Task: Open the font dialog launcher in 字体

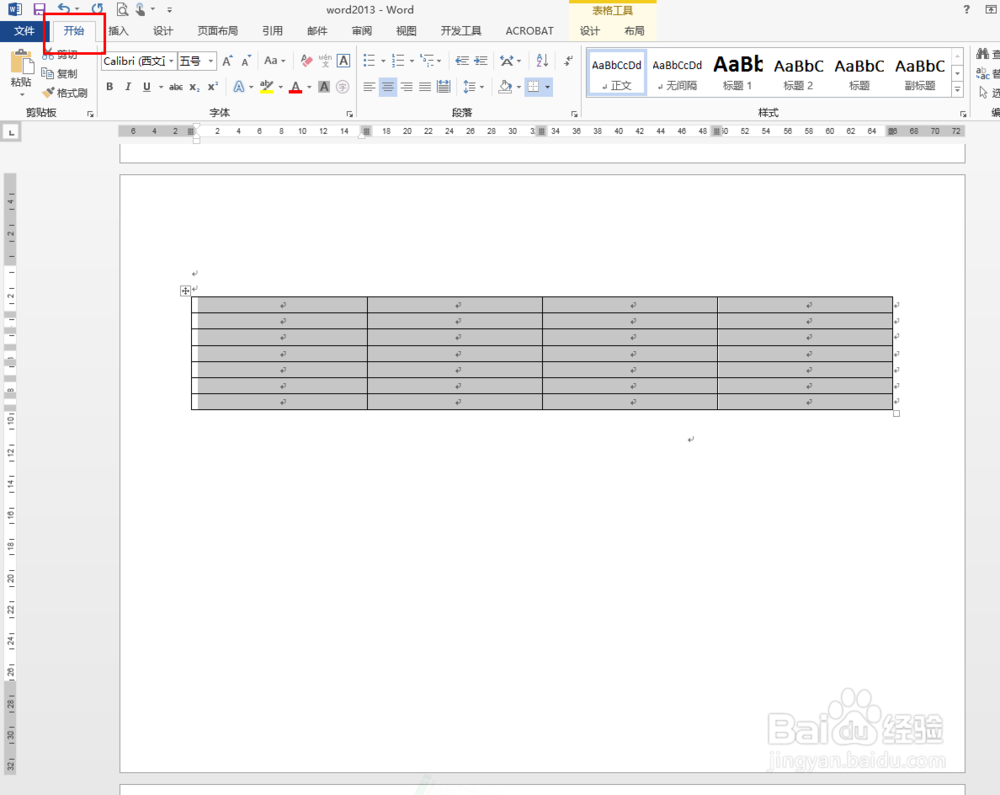Action: coord(349,113)
